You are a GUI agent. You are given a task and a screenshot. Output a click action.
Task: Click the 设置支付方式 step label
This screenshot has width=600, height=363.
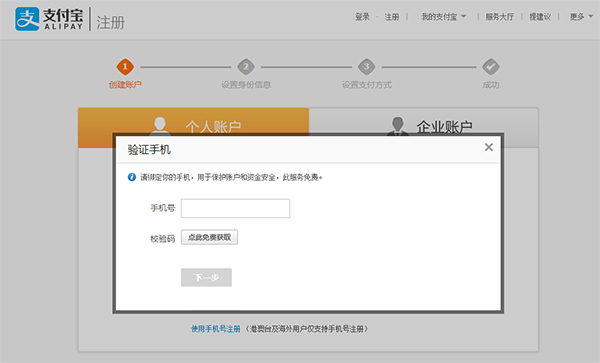[x=367, y=85]
